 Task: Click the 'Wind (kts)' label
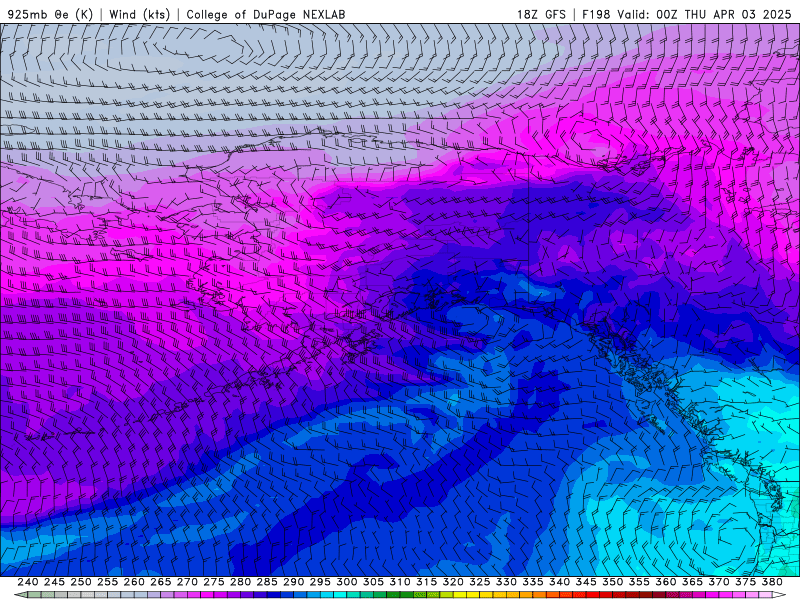pyautogui.click(x=139, y=14)
